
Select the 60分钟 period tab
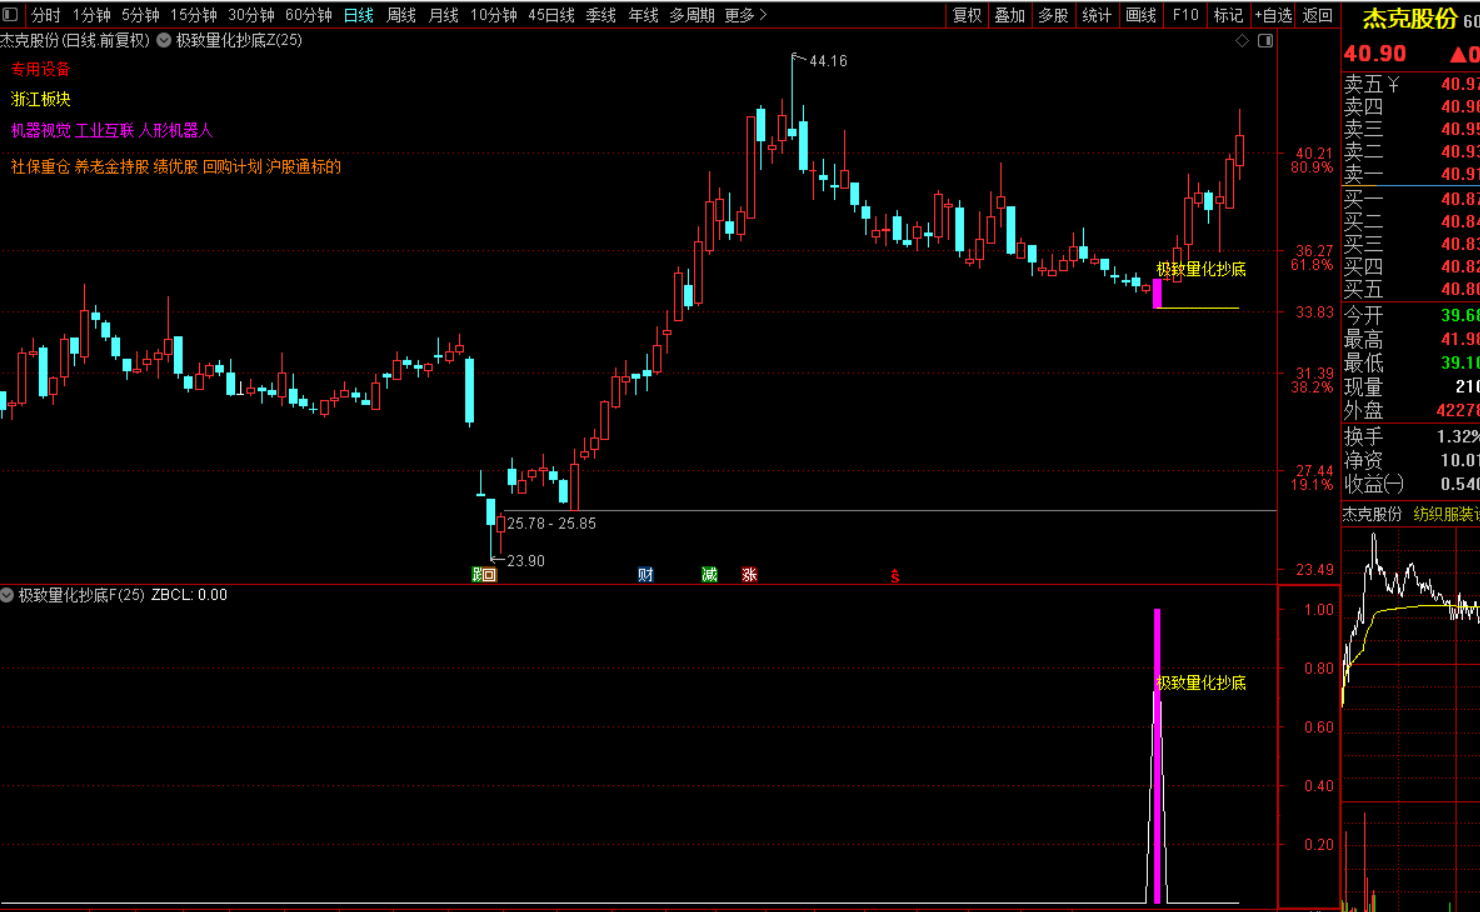pyautogui.click(x=308, y=15)
